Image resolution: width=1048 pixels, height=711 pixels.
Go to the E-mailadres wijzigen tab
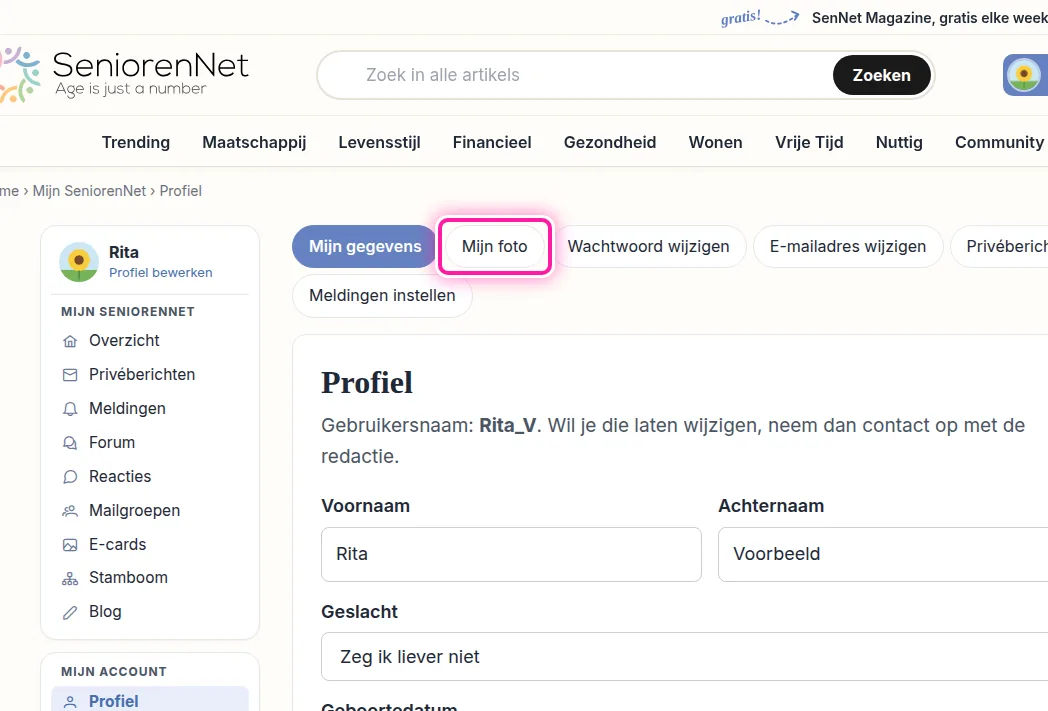[847, 247]
